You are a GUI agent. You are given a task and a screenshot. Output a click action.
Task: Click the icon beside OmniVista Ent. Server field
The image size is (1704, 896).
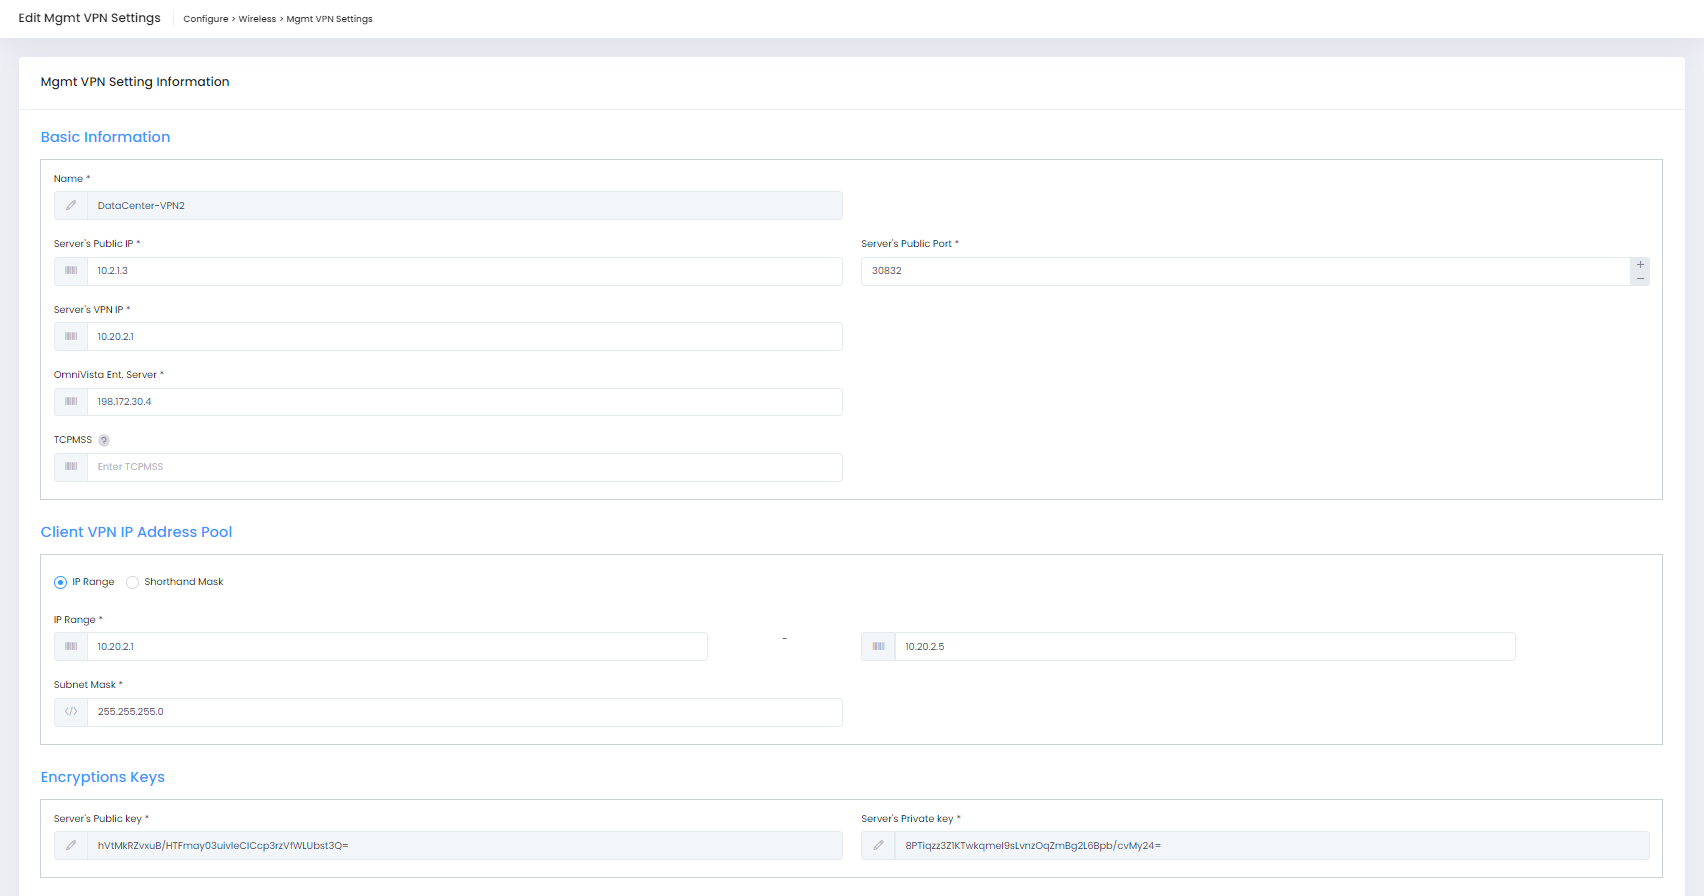coord(71,402)
